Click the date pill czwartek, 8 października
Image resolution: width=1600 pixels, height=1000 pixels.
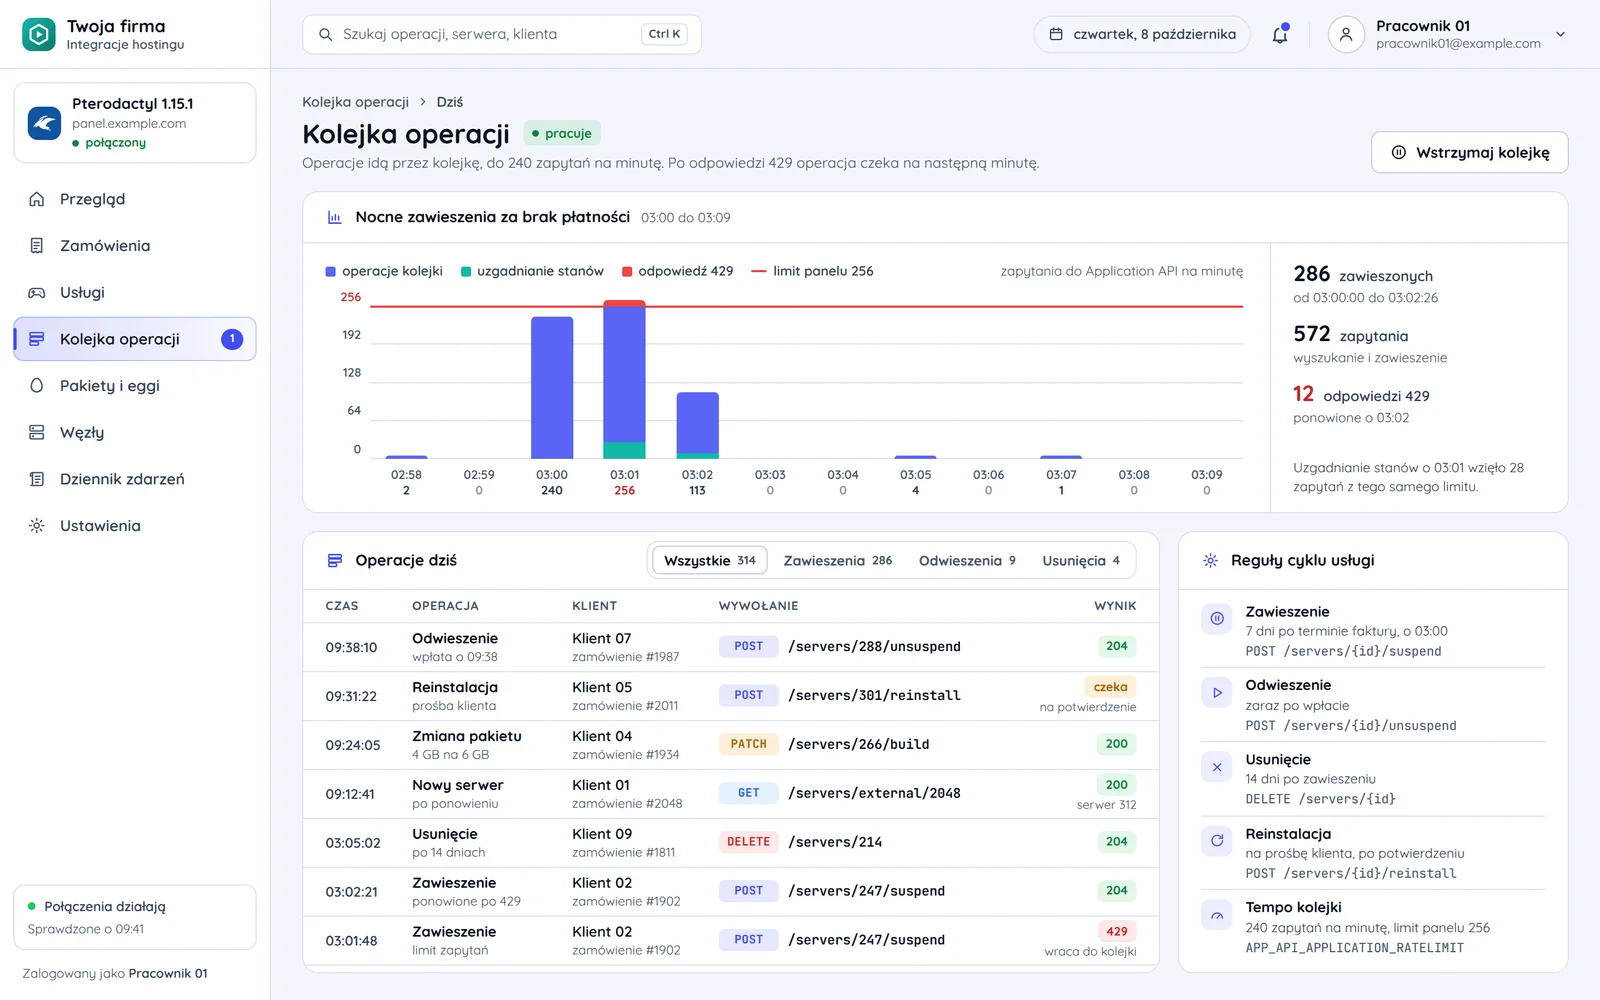tap(1142, 34)
